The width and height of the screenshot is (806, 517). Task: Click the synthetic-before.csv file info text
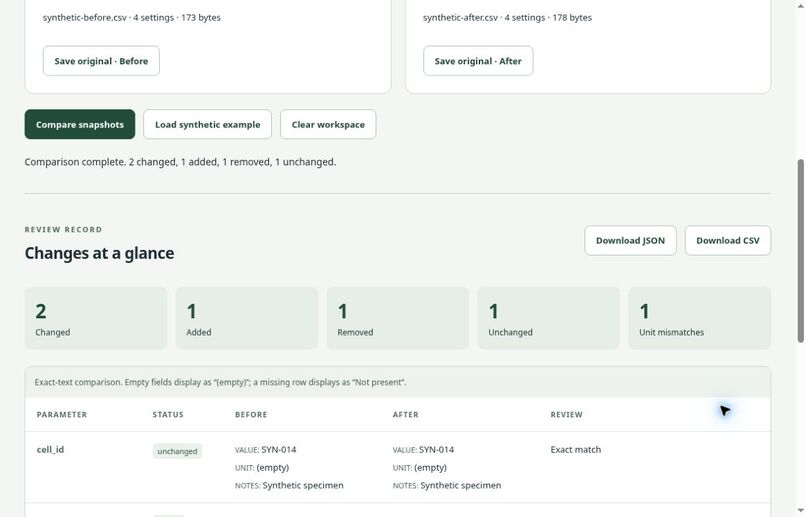pyautogui.click(x=132, y=17)
